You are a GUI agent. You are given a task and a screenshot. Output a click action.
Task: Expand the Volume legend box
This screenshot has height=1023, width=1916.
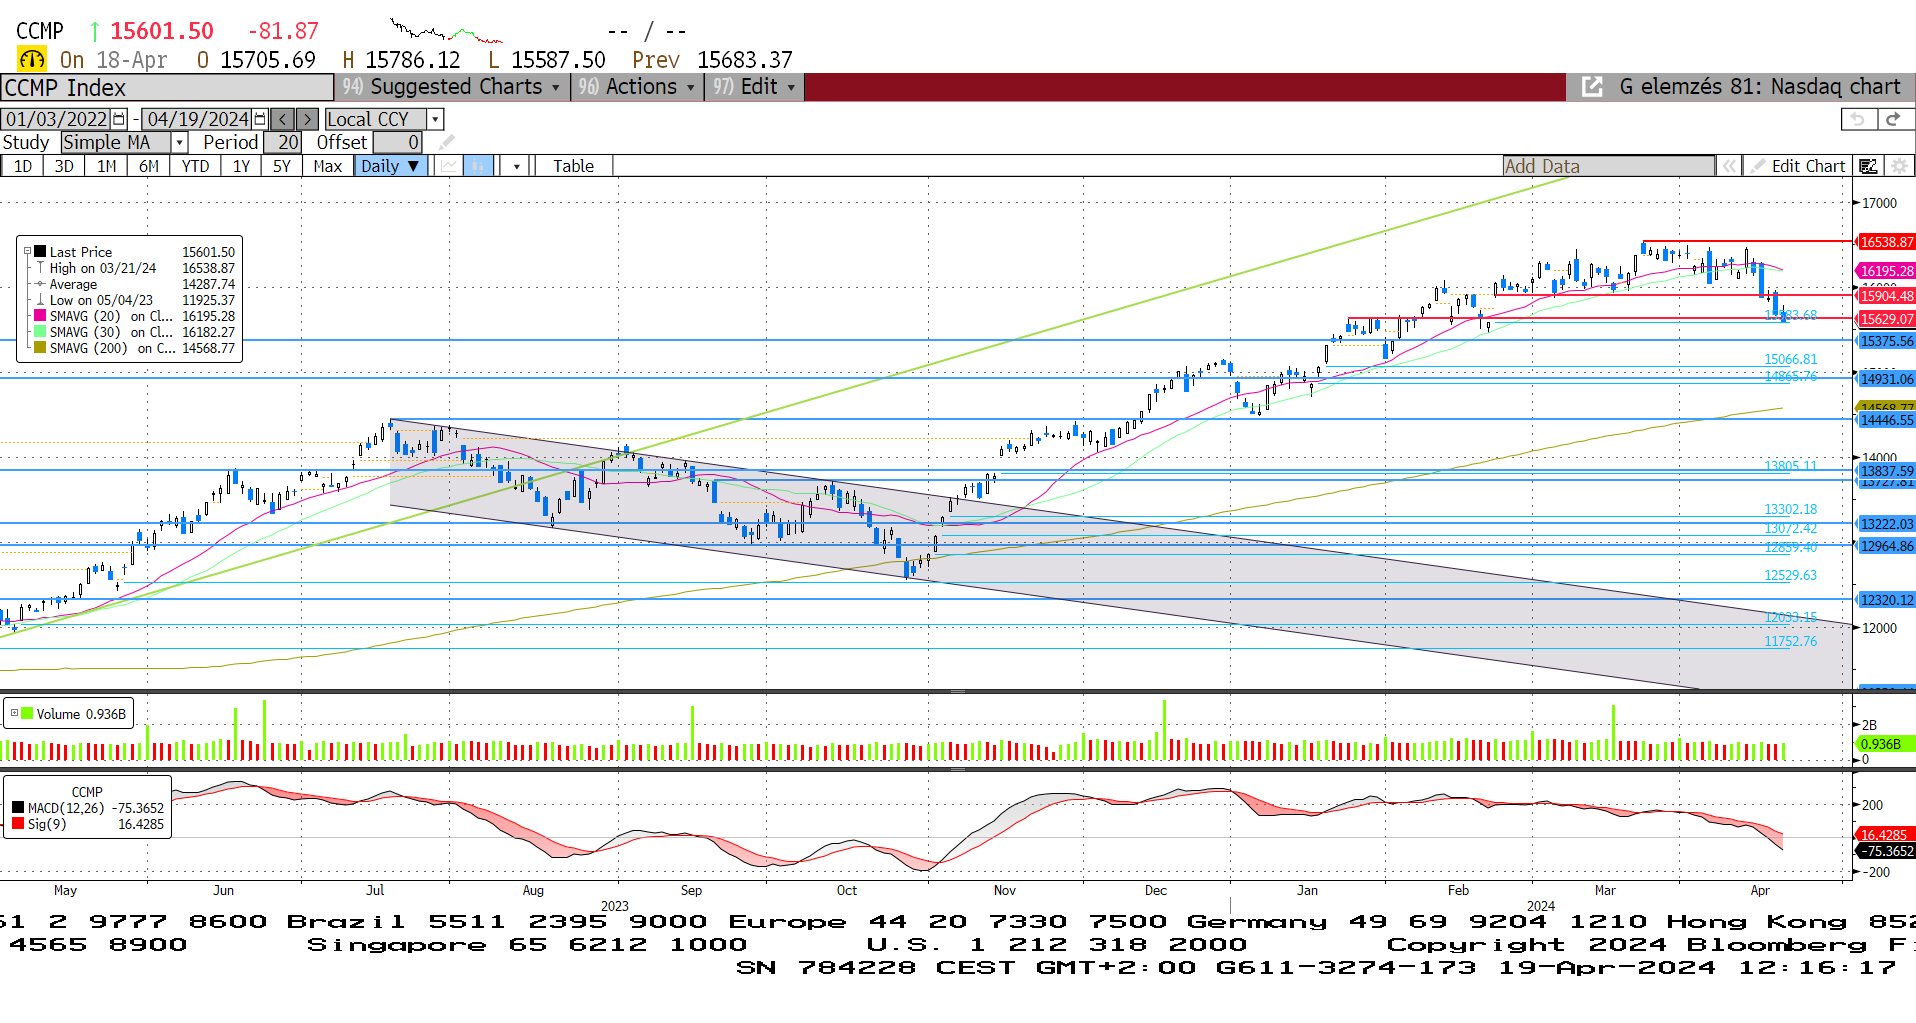pyautogui.click(x=15, y=713)
